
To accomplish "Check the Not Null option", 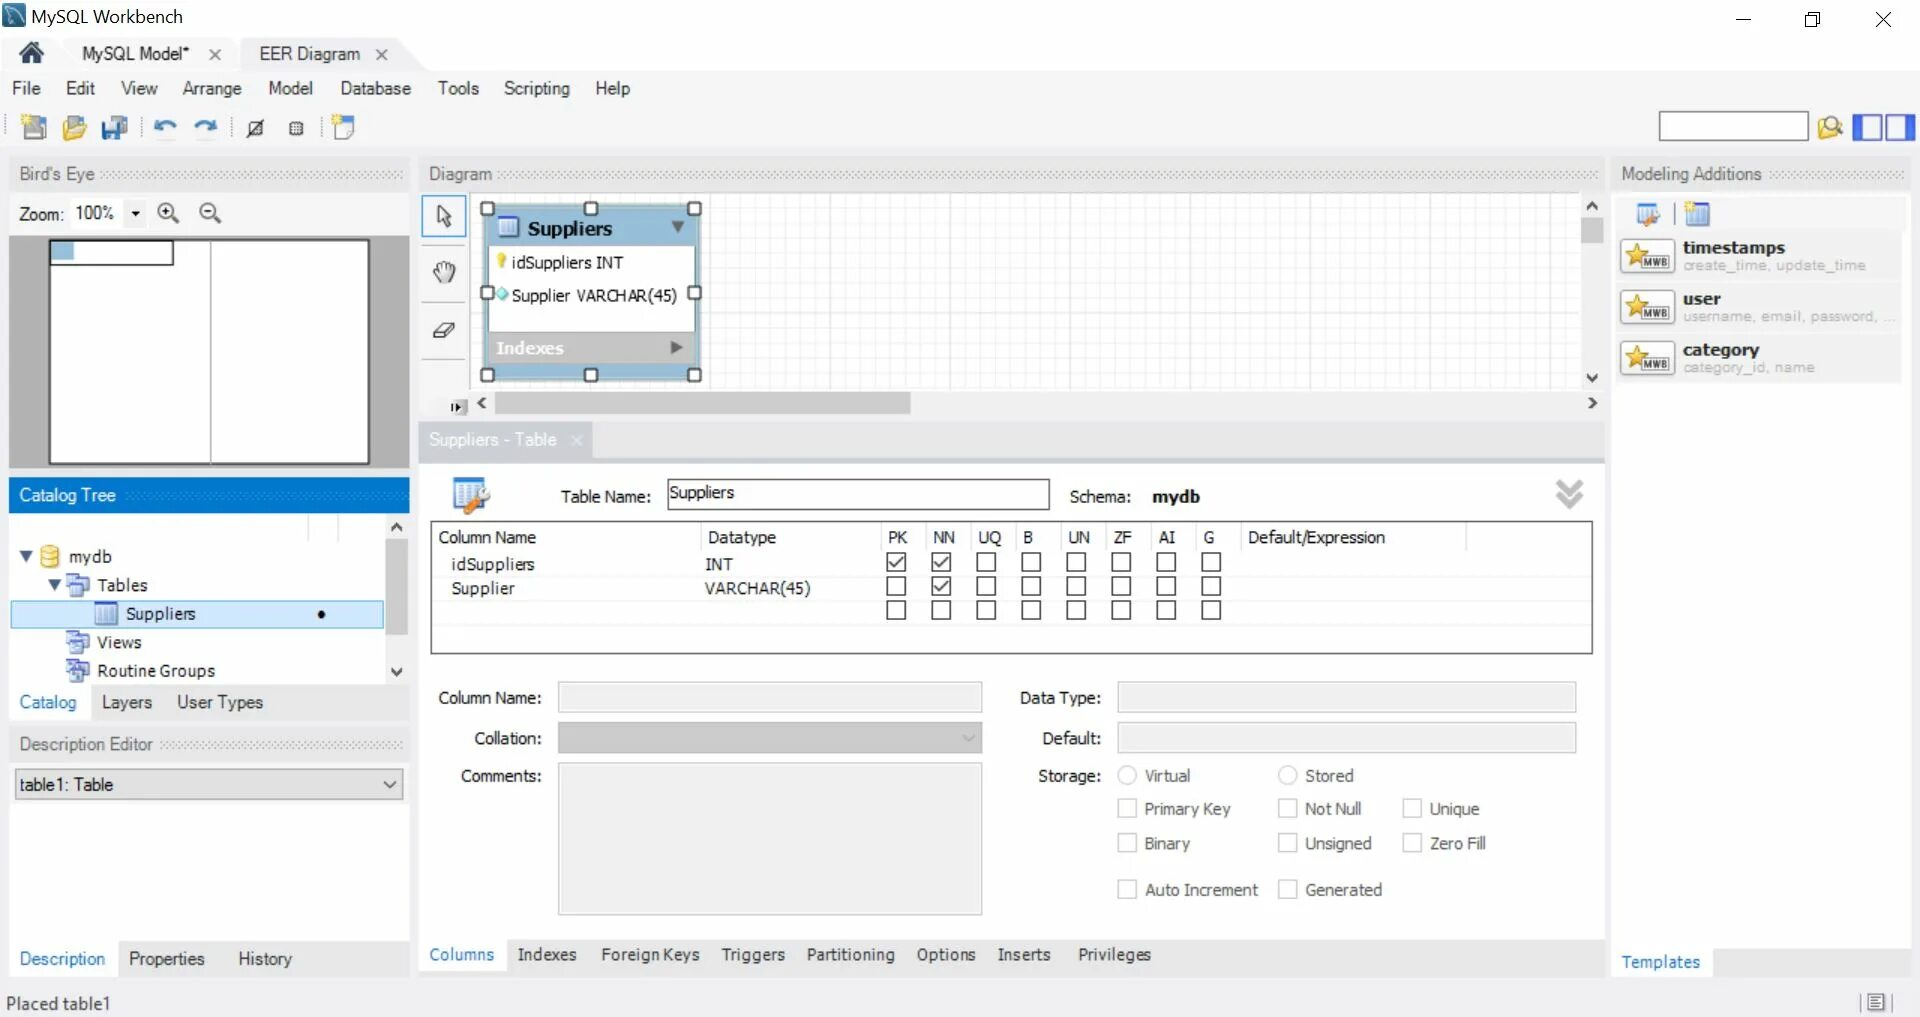I will point(1288,808).
